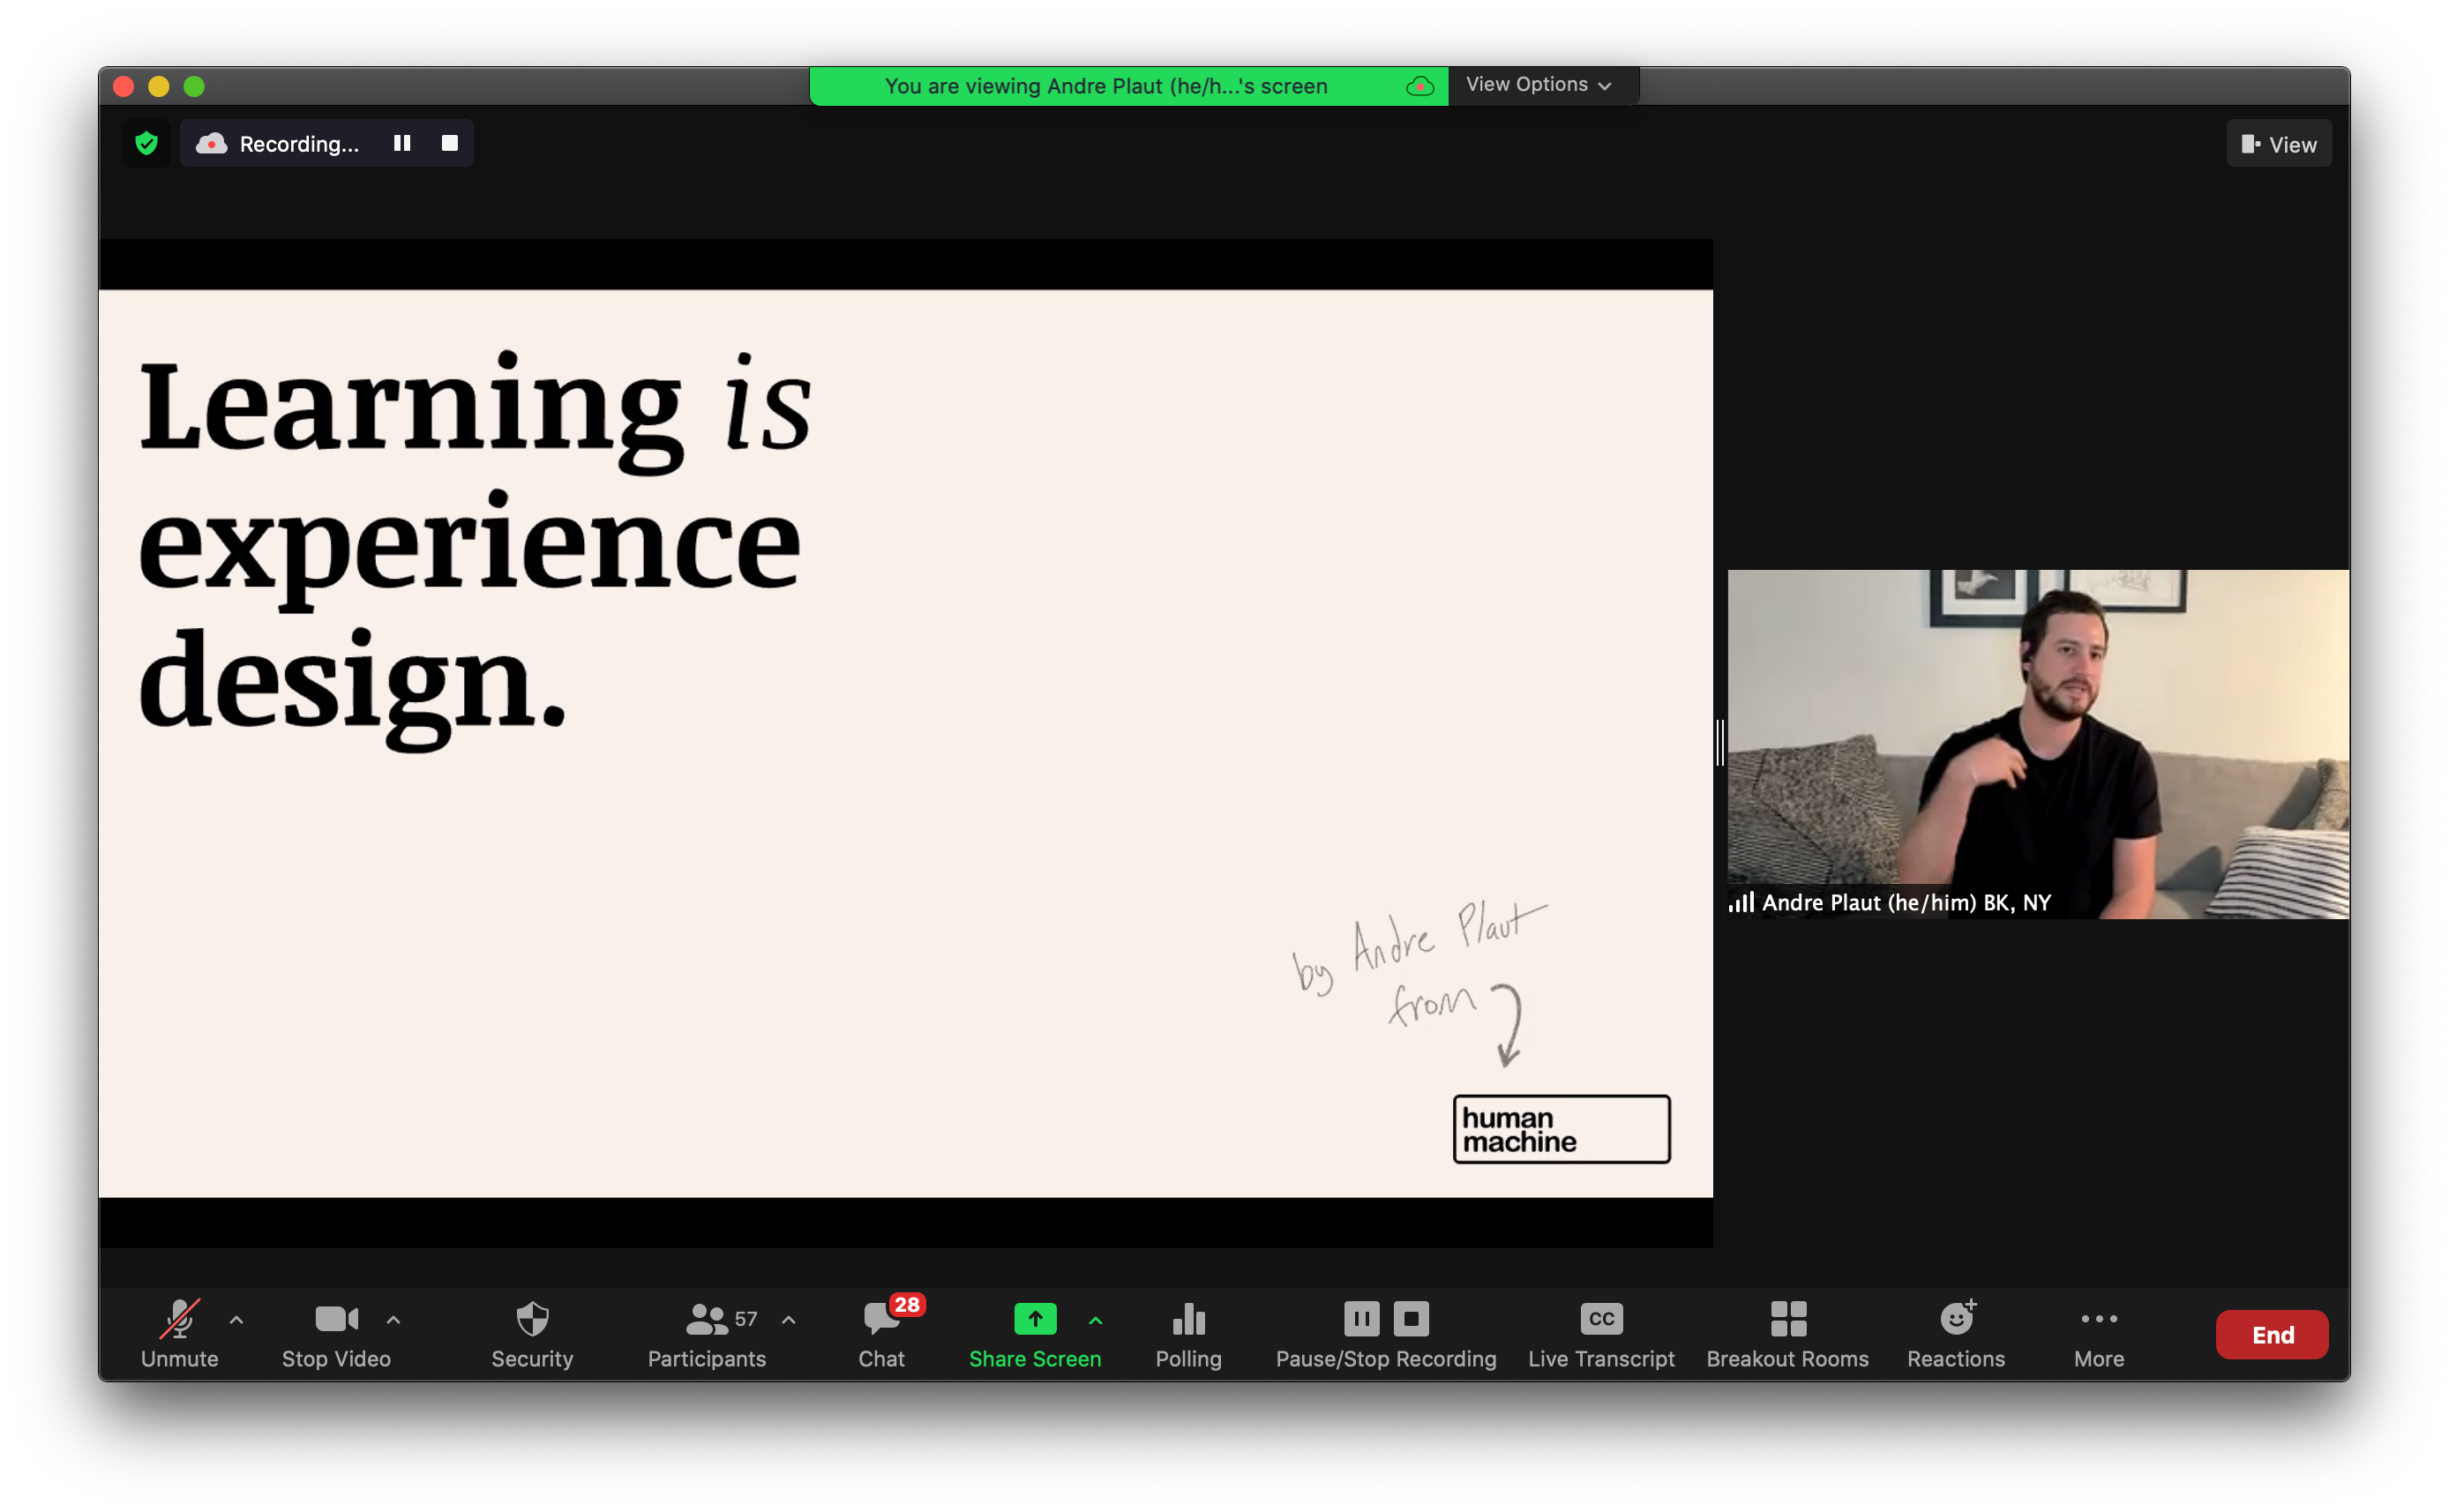Screen dimensions: 2449x1512
Task: Click the red End button
Action: (x=2271, y=1334)
